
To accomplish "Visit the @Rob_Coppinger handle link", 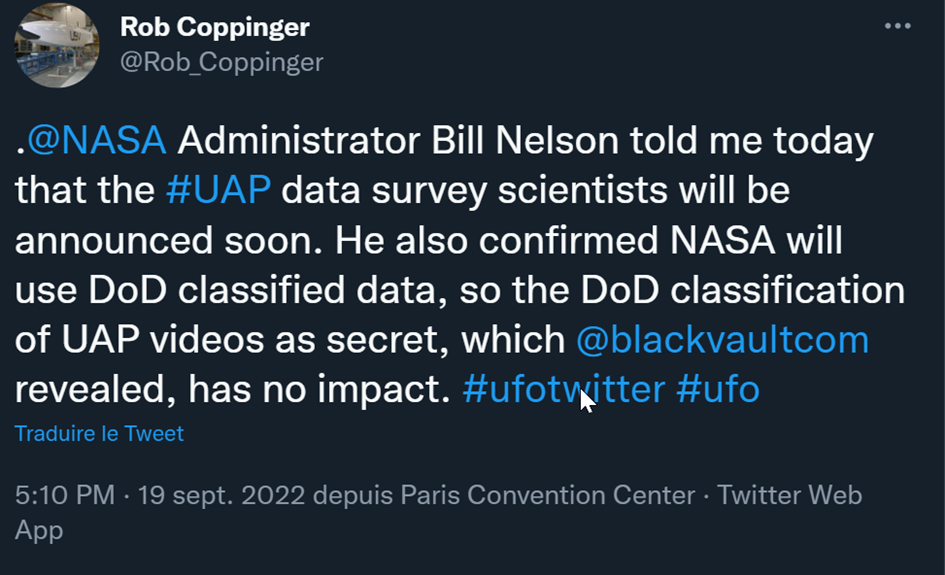I will (x=222, y=62).
